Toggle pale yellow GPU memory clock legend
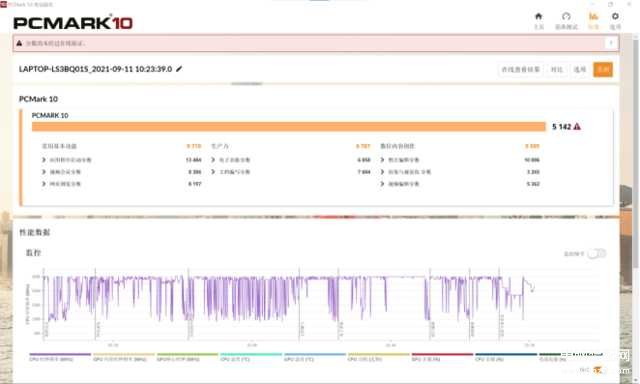The width and height of the screenshot is (640, 384). pyautogui.click(x=124, y=357)
